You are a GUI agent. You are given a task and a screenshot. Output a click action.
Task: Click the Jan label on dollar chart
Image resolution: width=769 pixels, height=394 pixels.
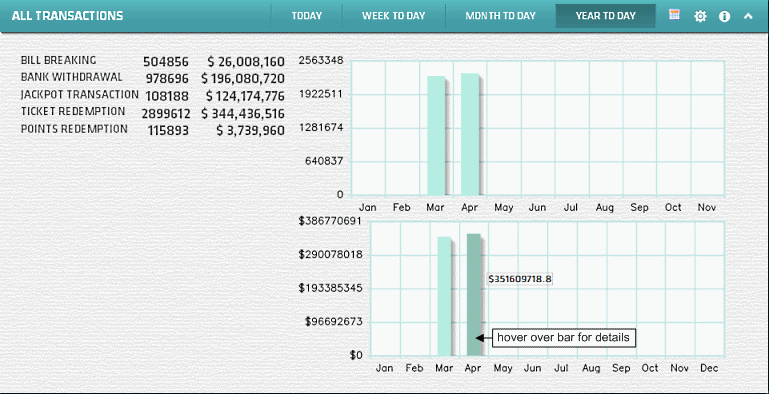[384, 368]
